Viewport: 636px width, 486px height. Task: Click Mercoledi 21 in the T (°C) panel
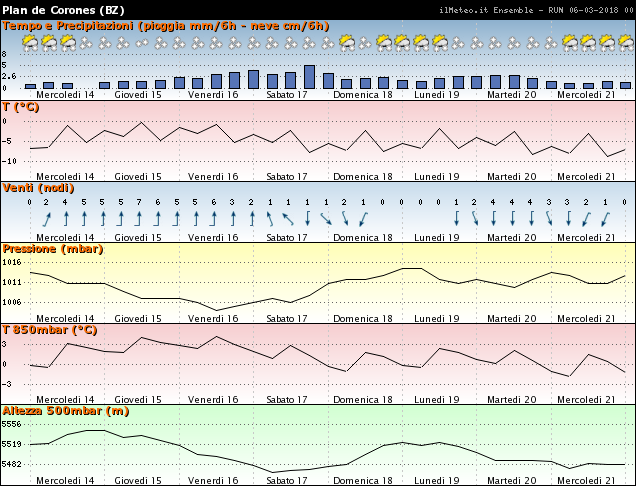coord(586,176)
